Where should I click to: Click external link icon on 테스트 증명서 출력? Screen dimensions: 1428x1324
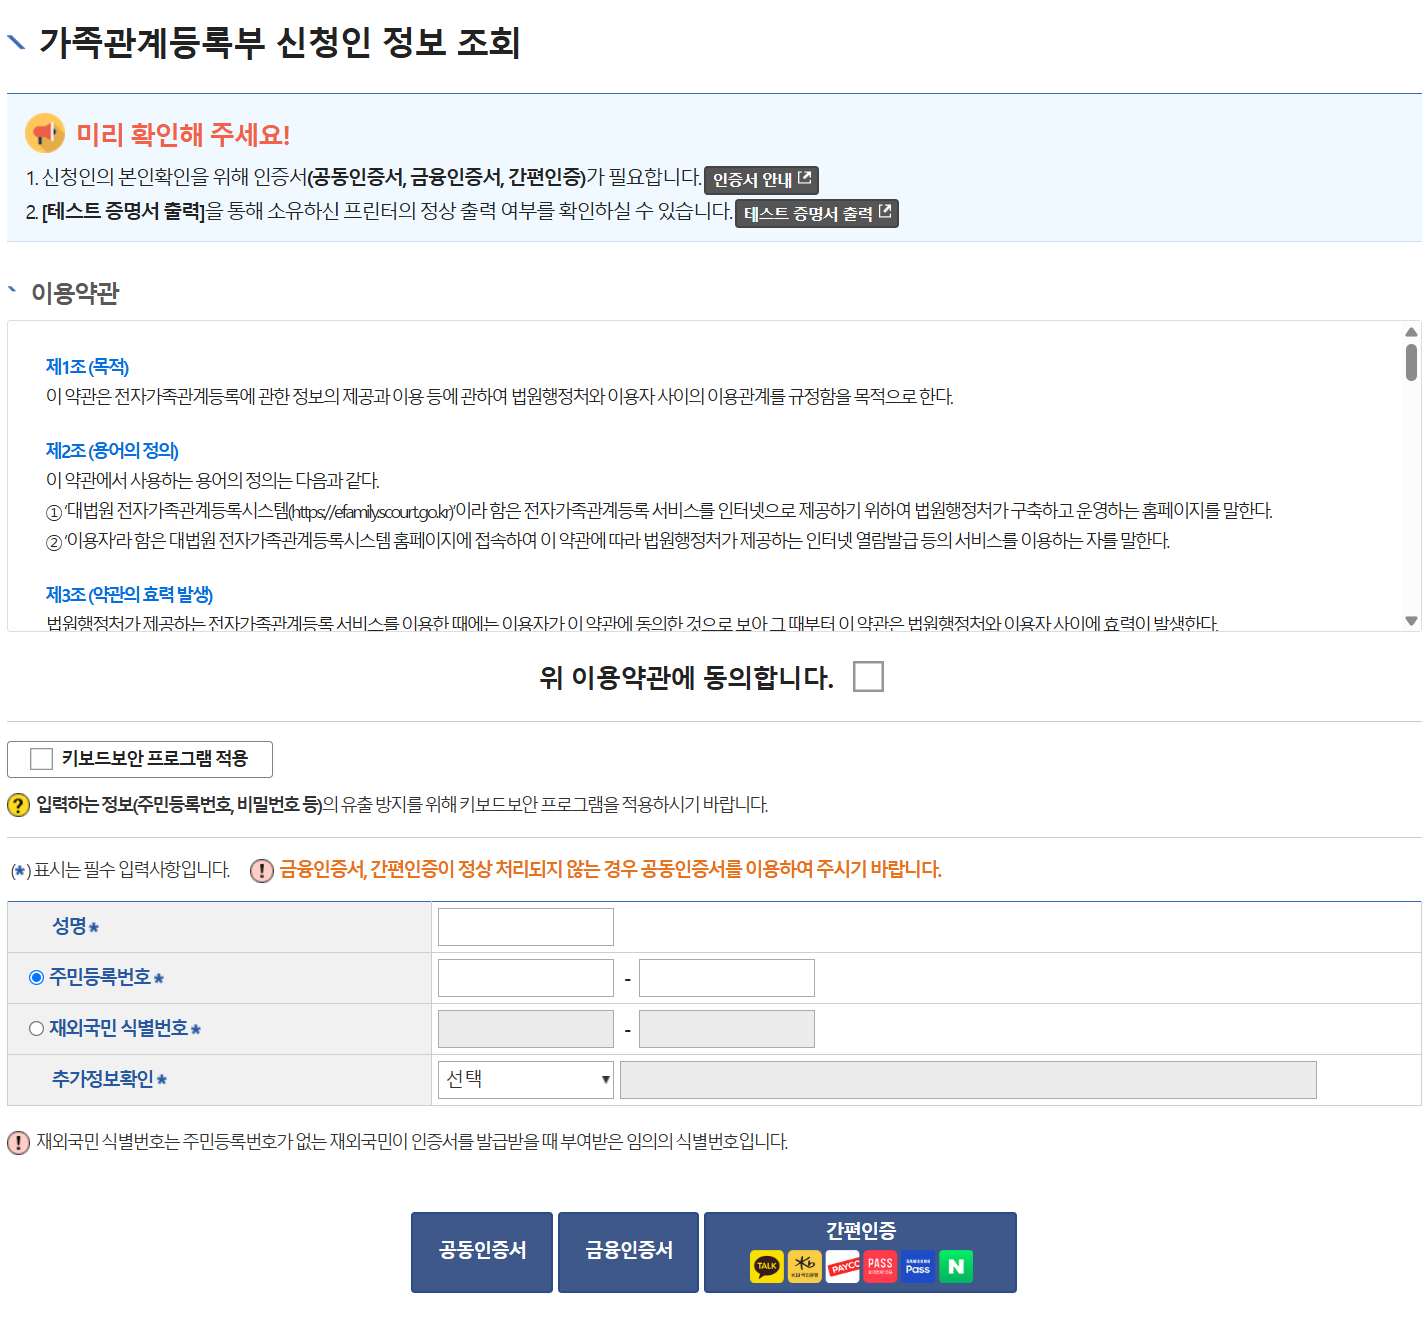pyautogui.click(x=886, y=213)
